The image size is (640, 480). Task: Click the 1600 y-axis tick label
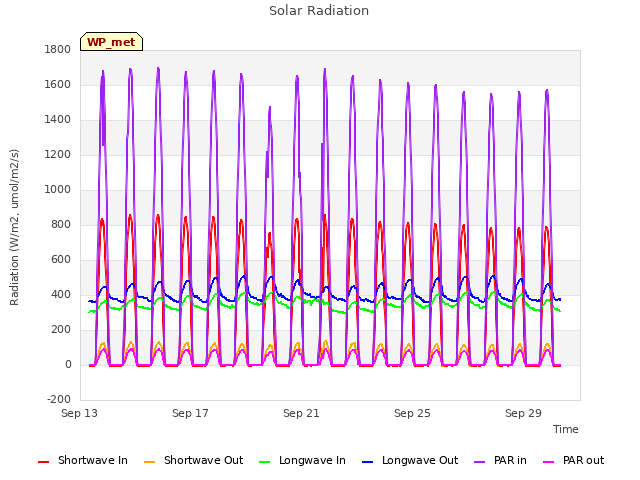tap(58, 84)
